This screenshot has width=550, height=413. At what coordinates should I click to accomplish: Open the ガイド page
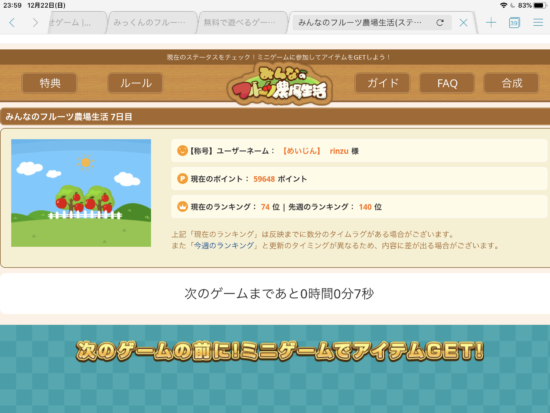tap(382, 83)
